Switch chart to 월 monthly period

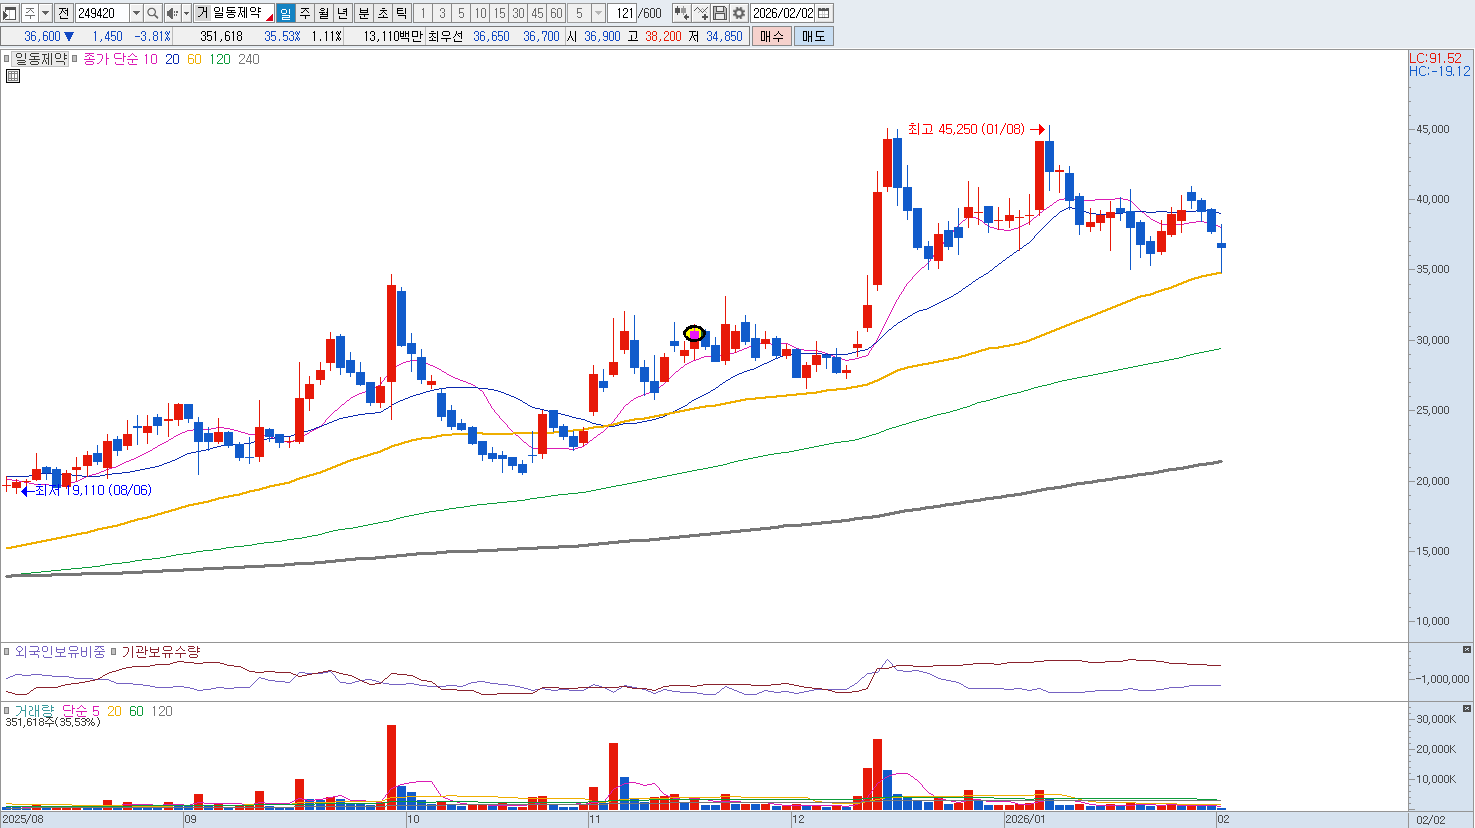(324, 13)
